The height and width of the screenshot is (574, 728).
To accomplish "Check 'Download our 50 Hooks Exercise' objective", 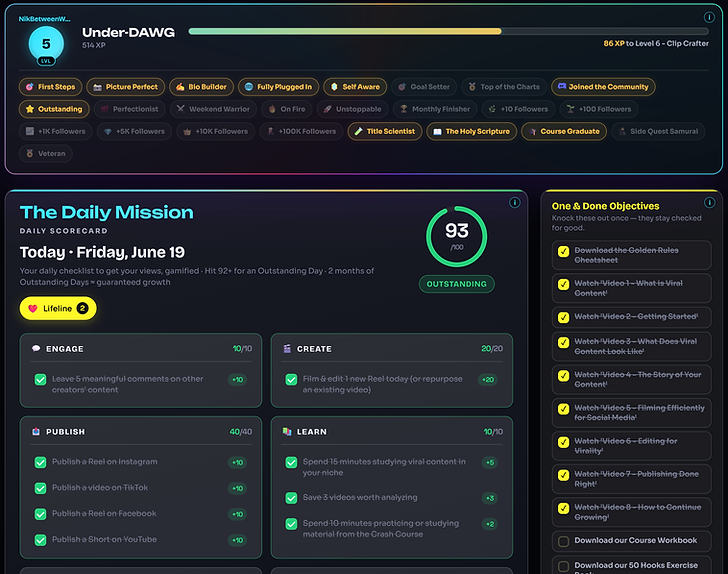I will coord(564,566).
